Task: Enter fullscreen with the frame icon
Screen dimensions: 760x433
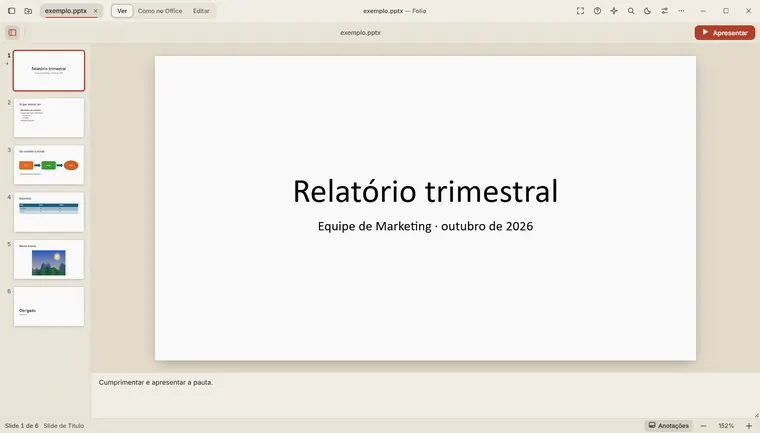Action: click(580, 11)
